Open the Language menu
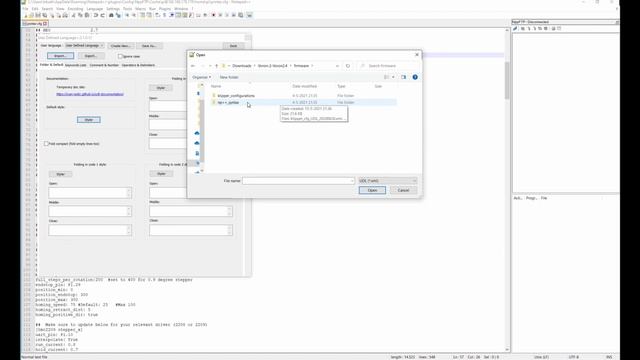640x360 pixels. pos(95,9)
